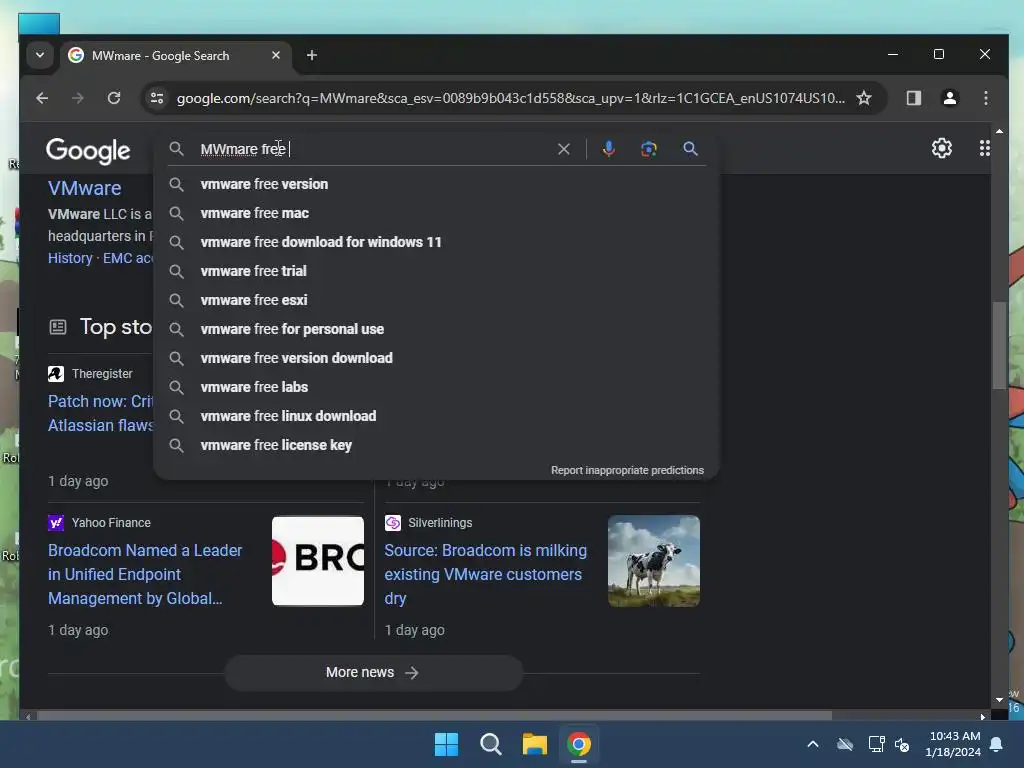Close the MWmare Google Search tab
Viewport: 1024px width, 768px height.
point(276,56)
